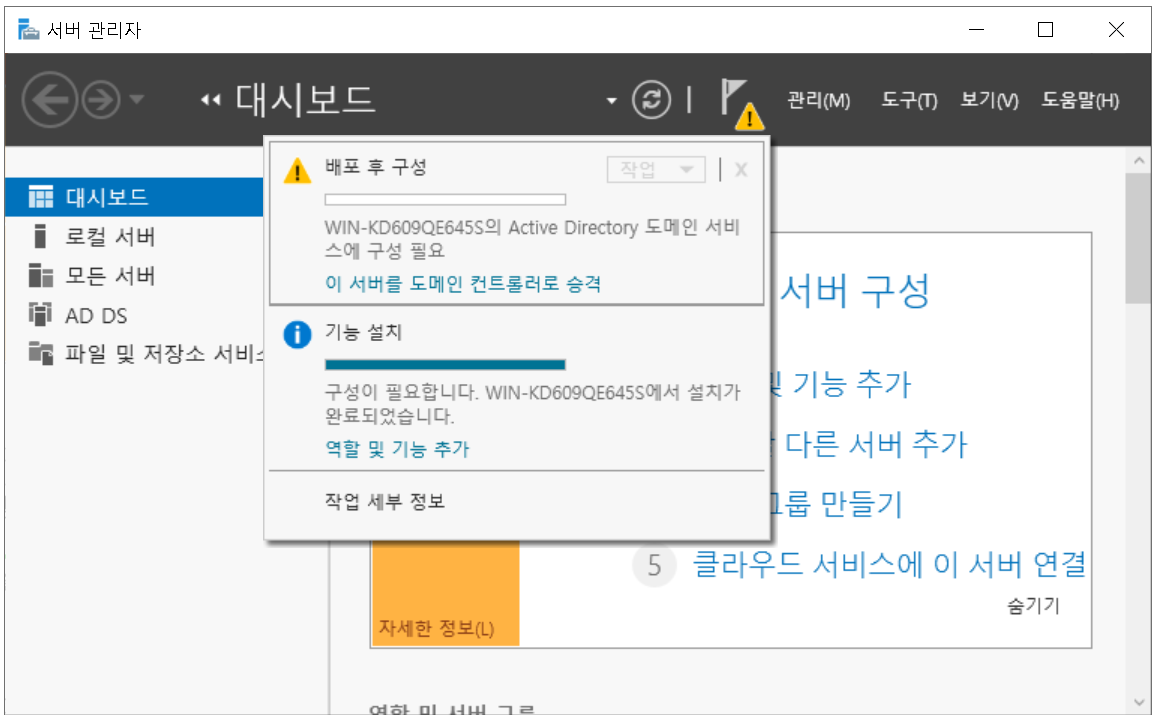The width and height of the screenshot is (1159, 720).
Task: Click the yellow warning icon for 배포 후 구성
Action: coord(297,171)
